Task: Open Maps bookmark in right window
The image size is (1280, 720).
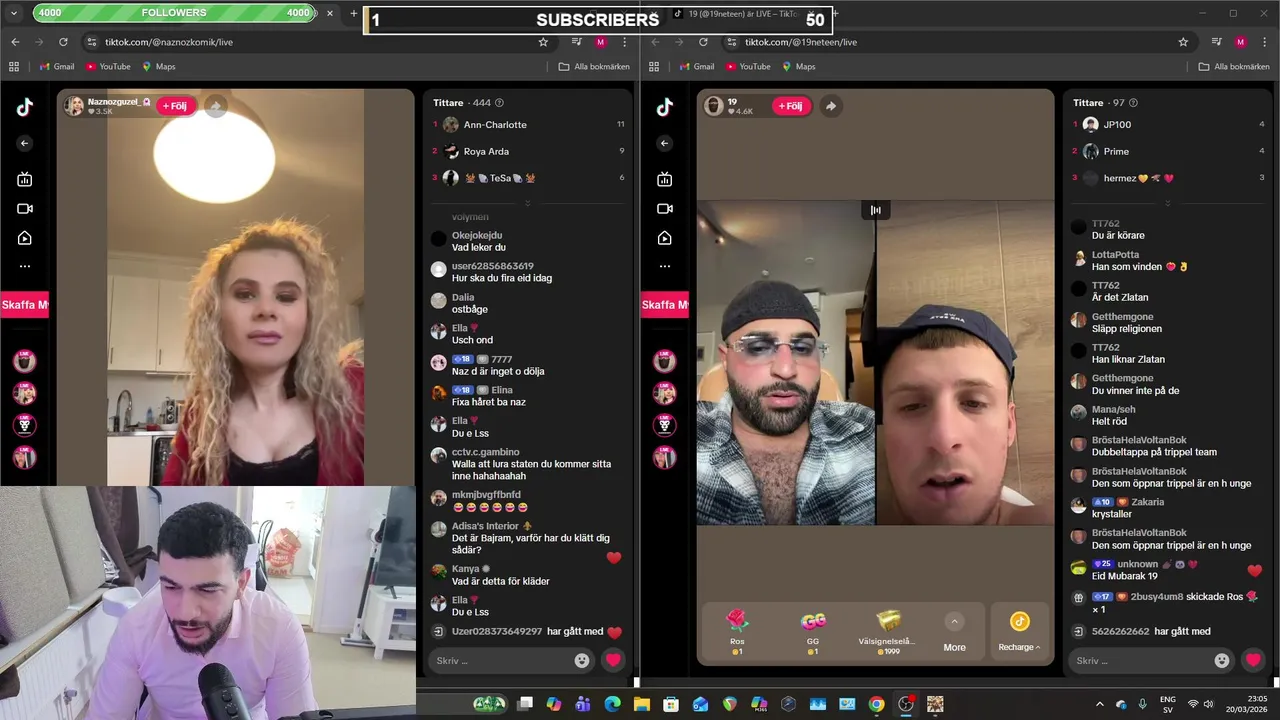Action: [798, 67]
